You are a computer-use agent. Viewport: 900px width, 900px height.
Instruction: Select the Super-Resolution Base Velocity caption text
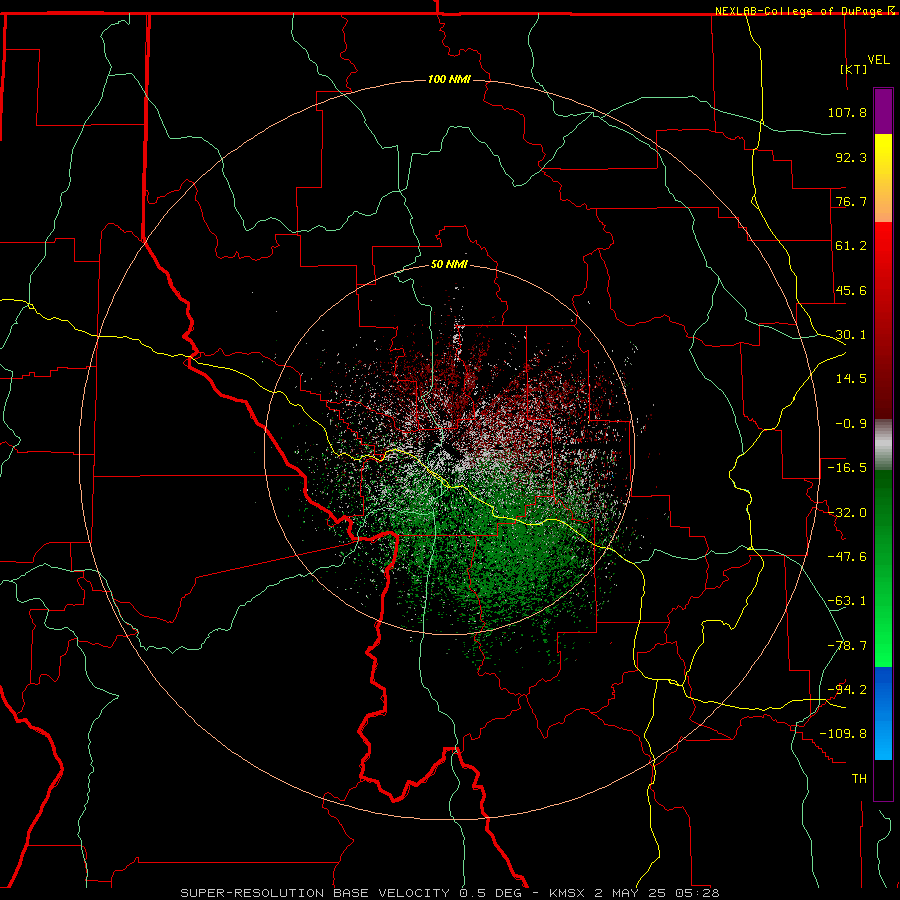pyautogui.click(x=449, y=893)
